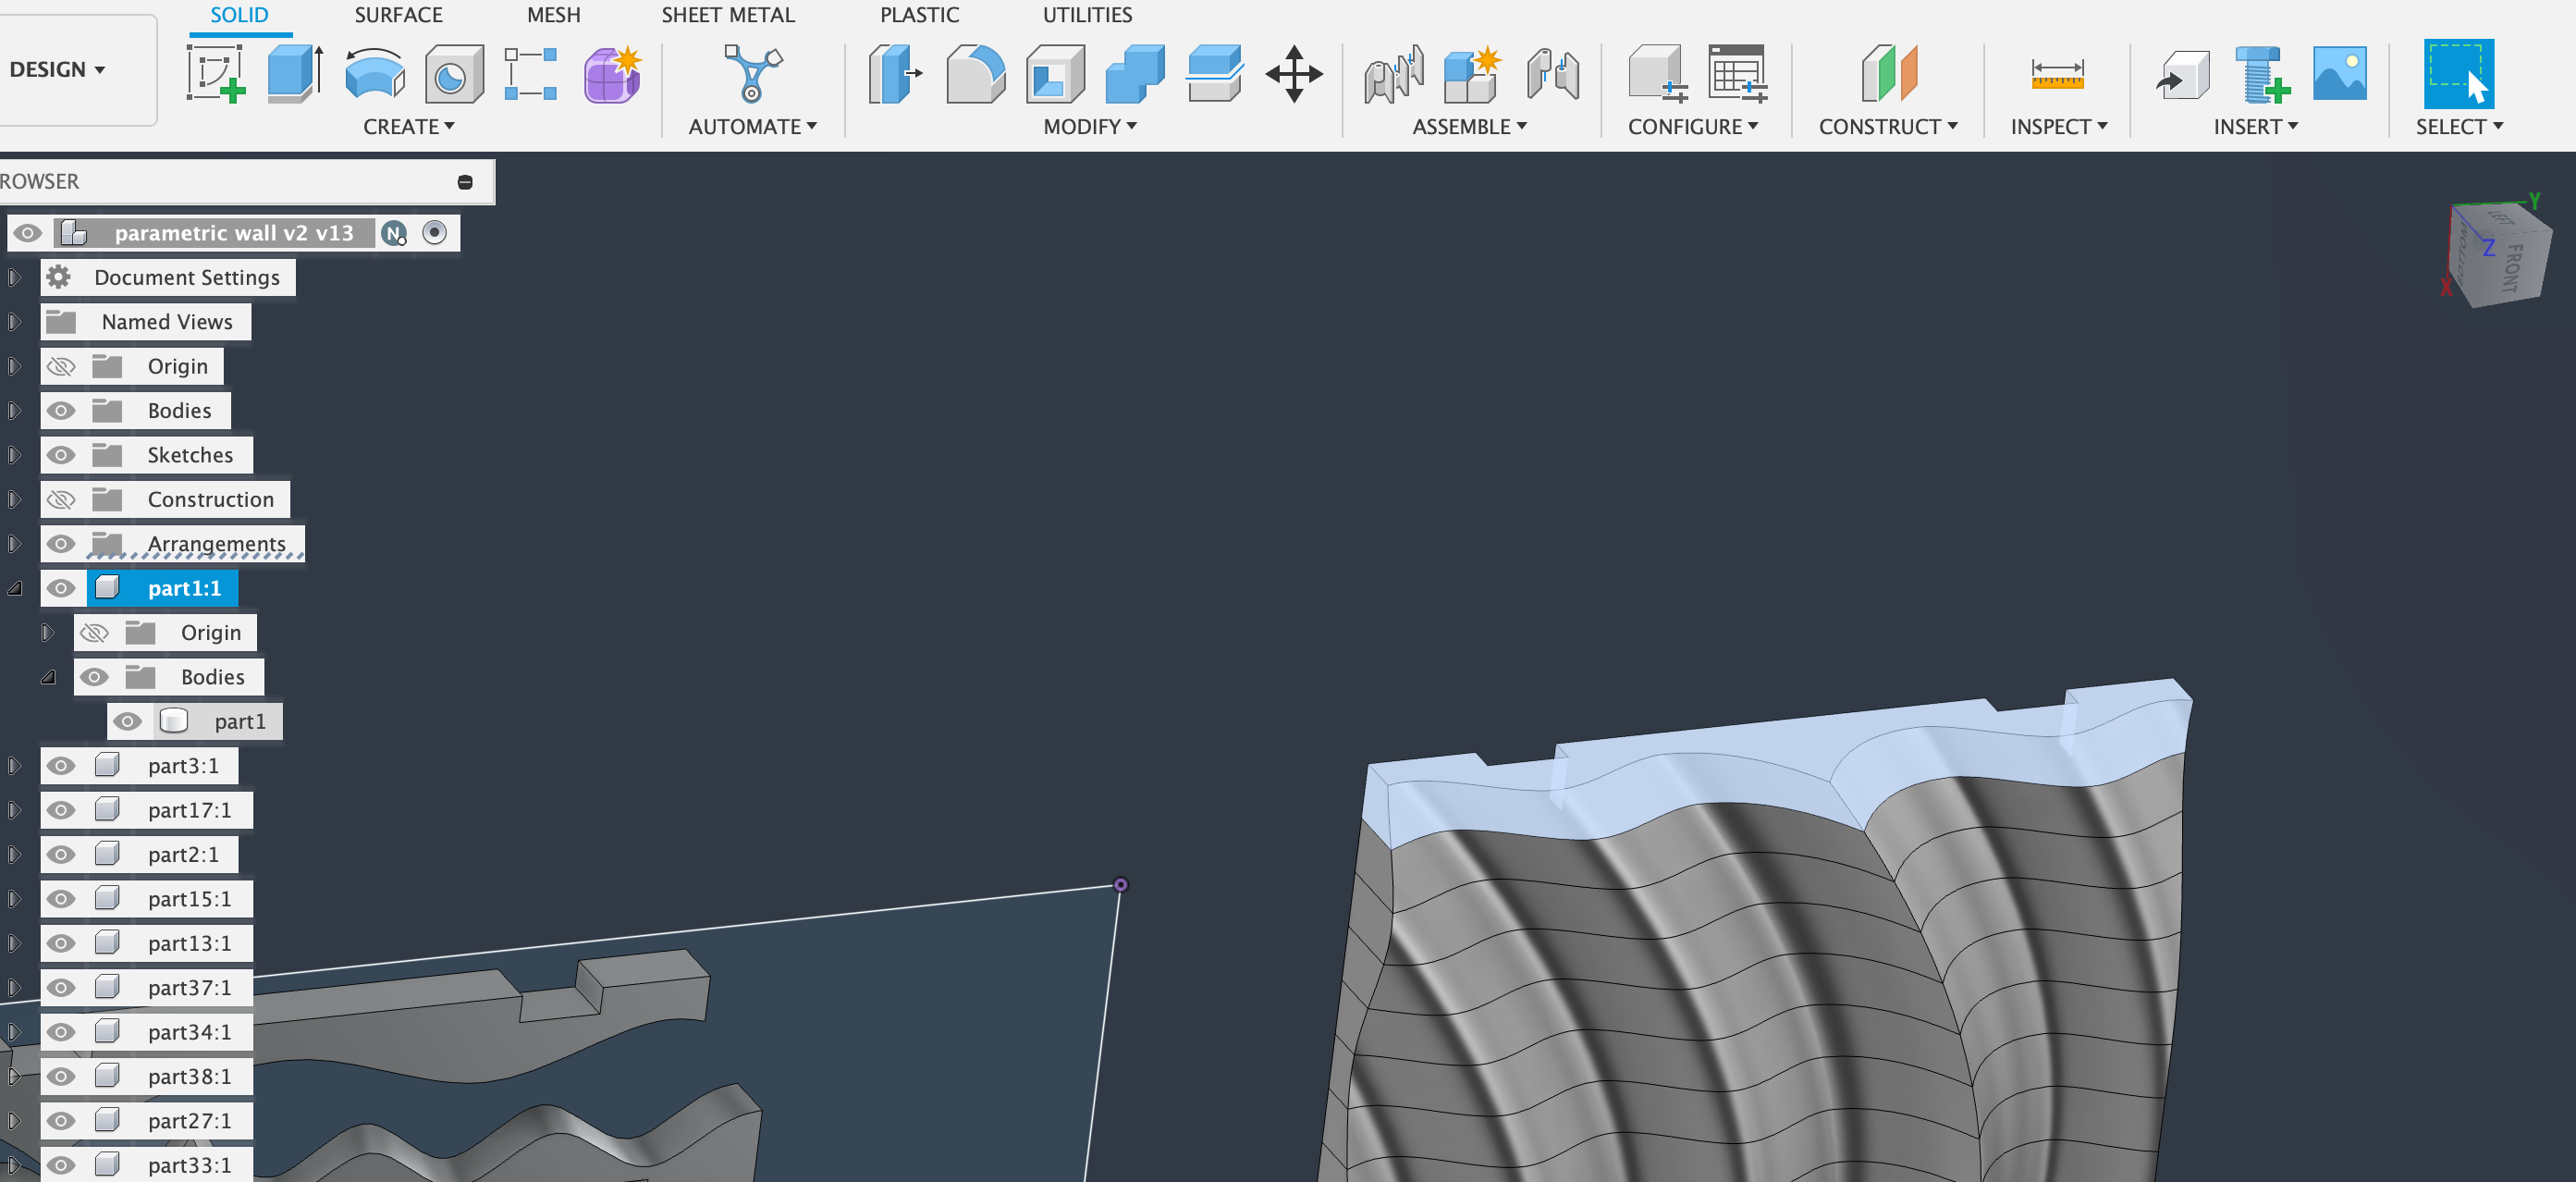
Task: Choose the As-built Joint tool
Action: 1552,73
